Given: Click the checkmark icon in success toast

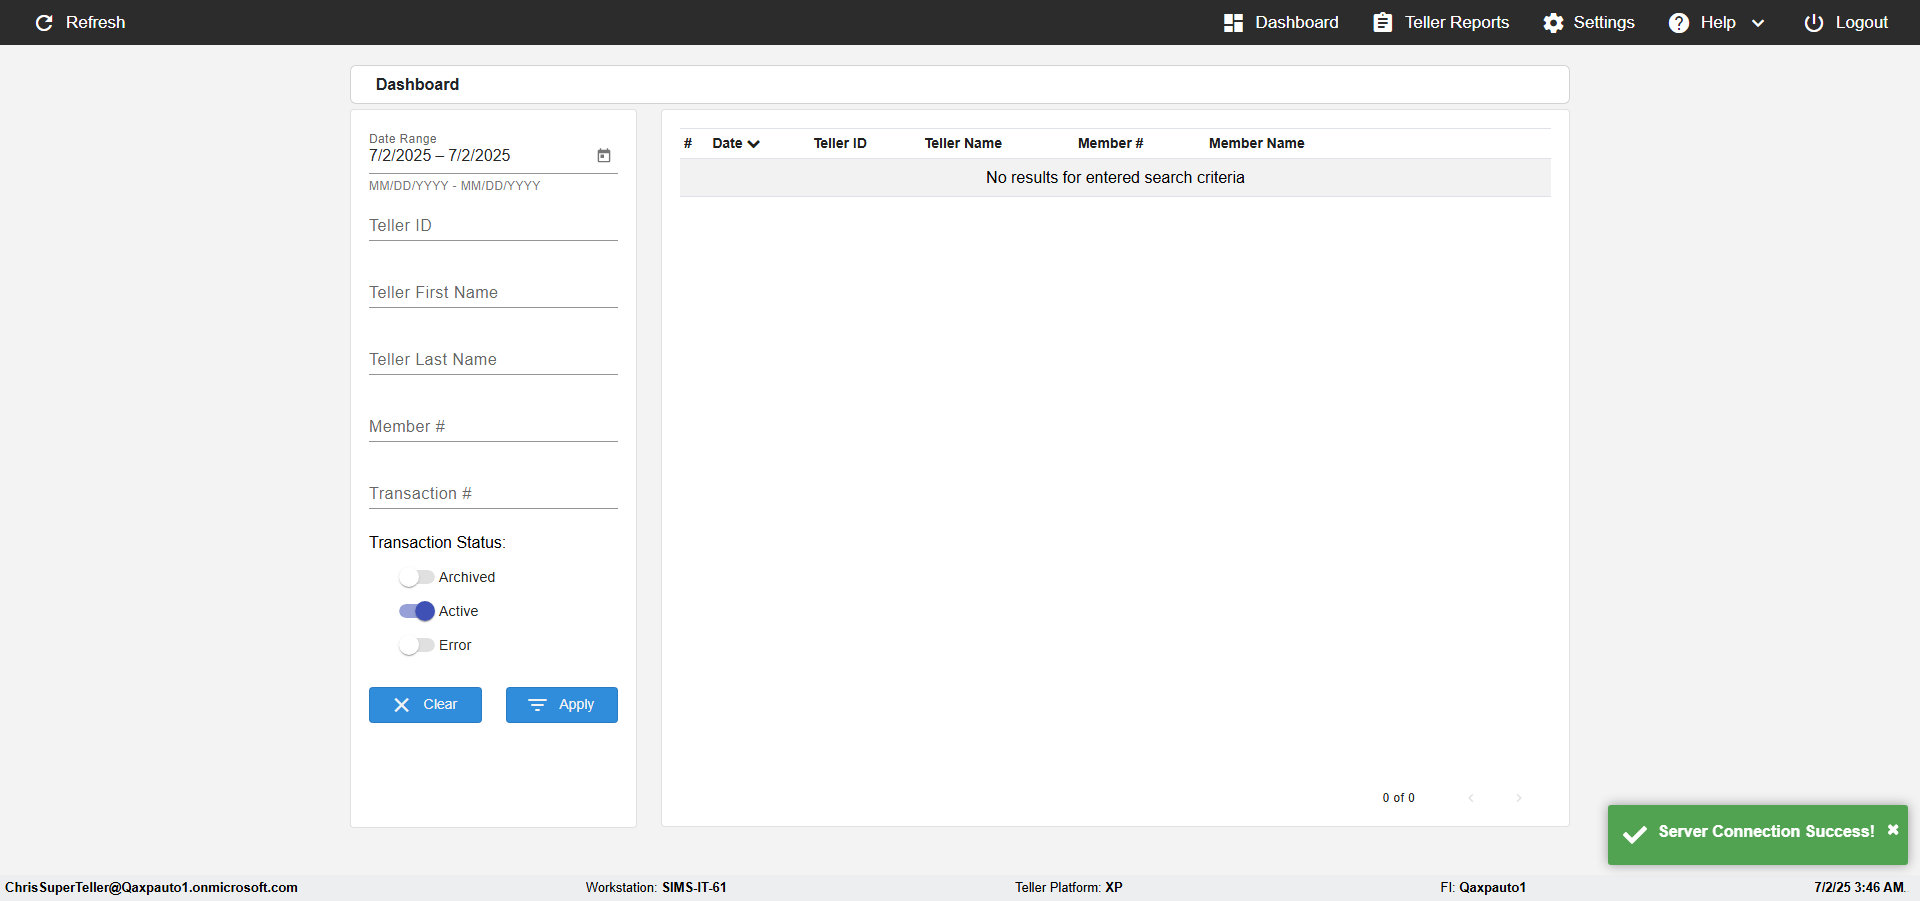Looking at the screenshot, I should tap(1635, 834).
